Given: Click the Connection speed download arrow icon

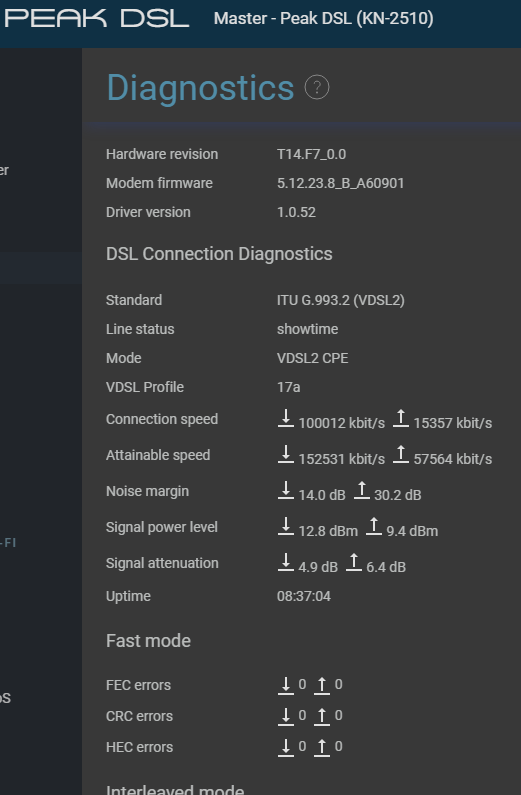Looking at the screenshot, I should pyautogui.click(x=286, y=418).
